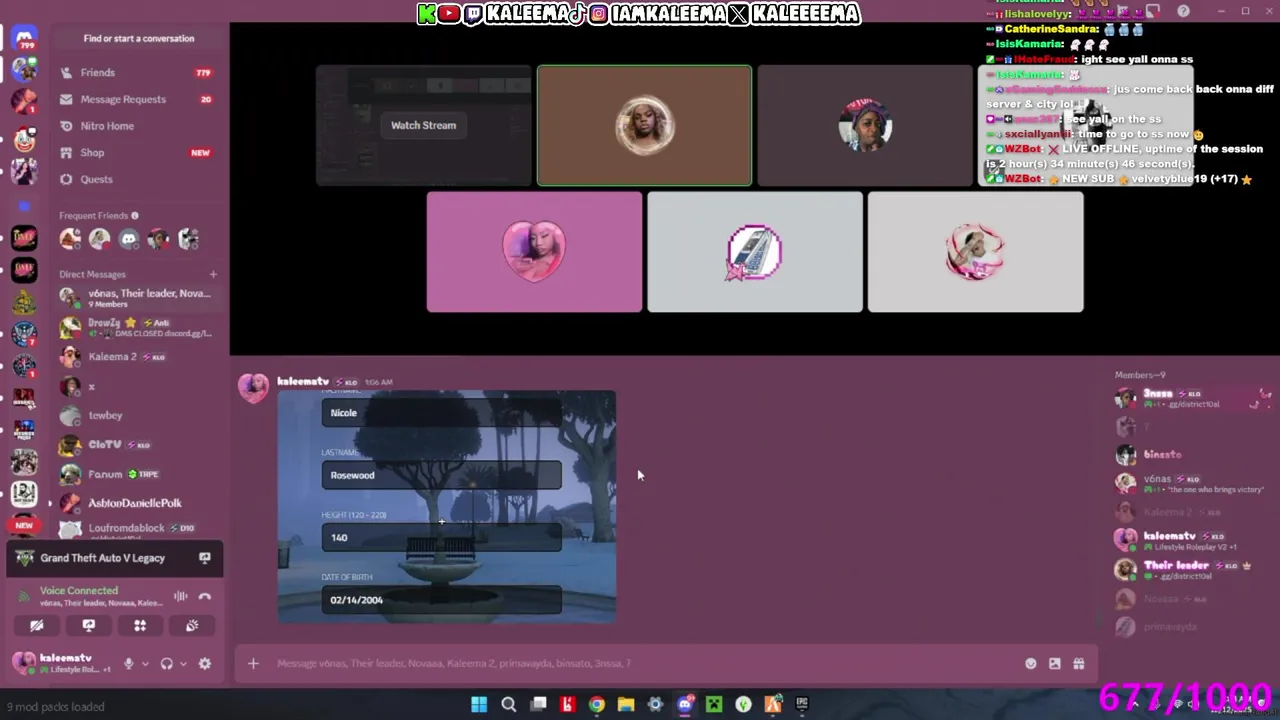Open Quests

[138, 179]
